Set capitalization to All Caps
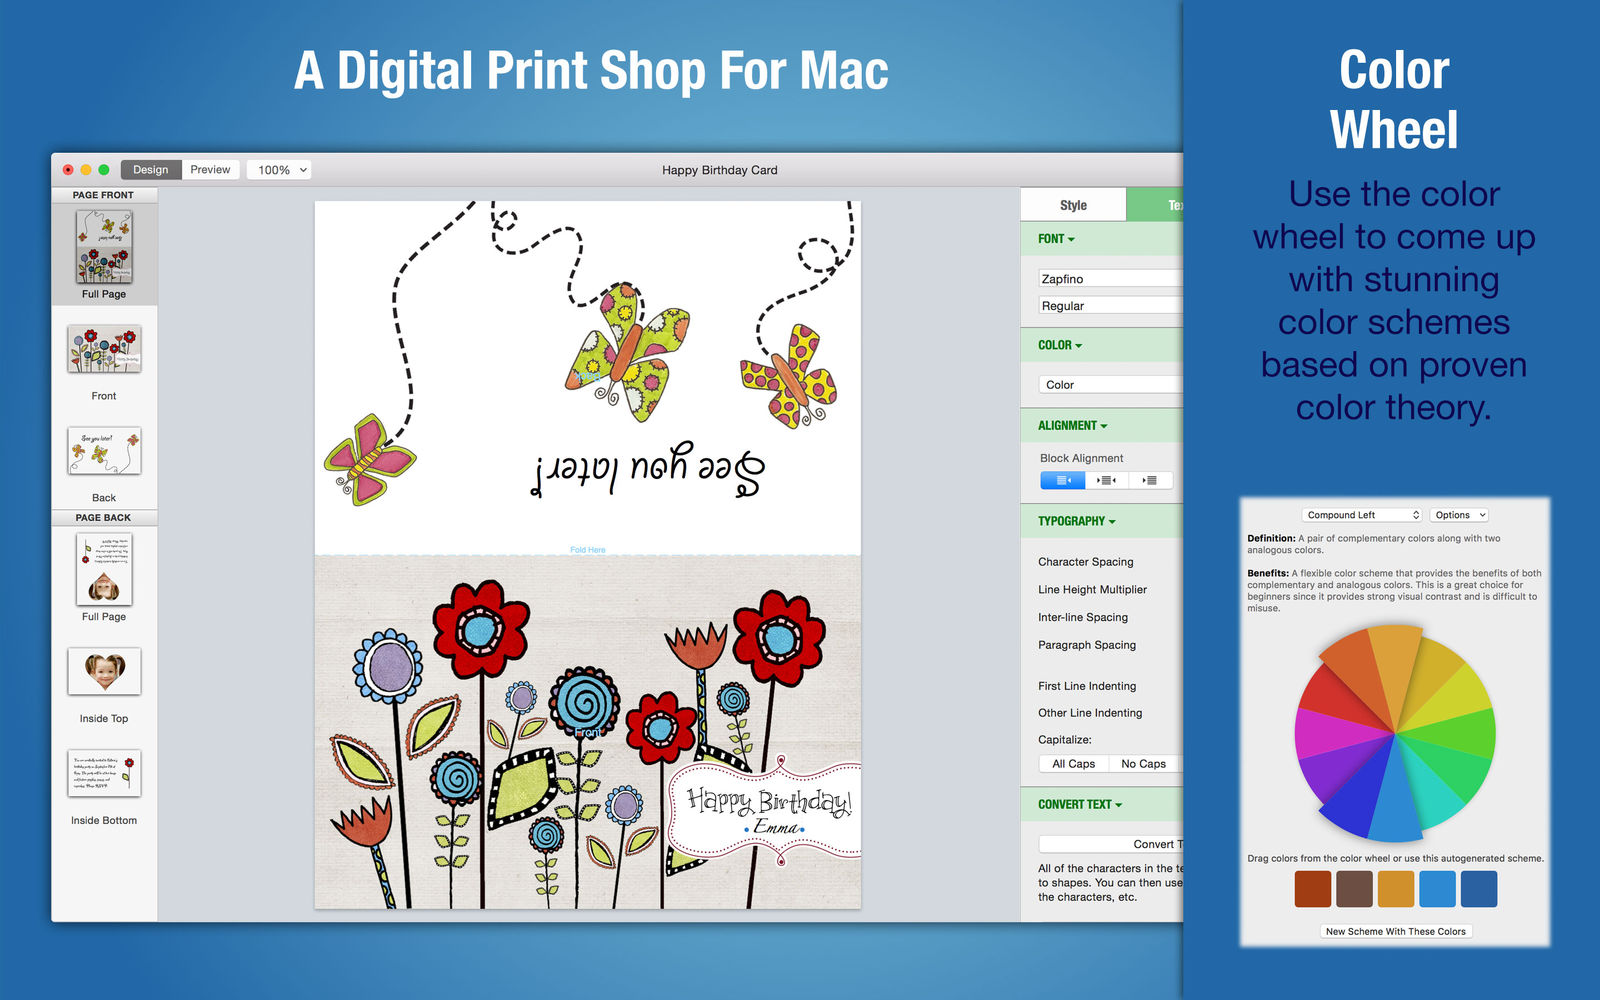Viewport: 1600px width, 1000px height. coord(1073,764)
